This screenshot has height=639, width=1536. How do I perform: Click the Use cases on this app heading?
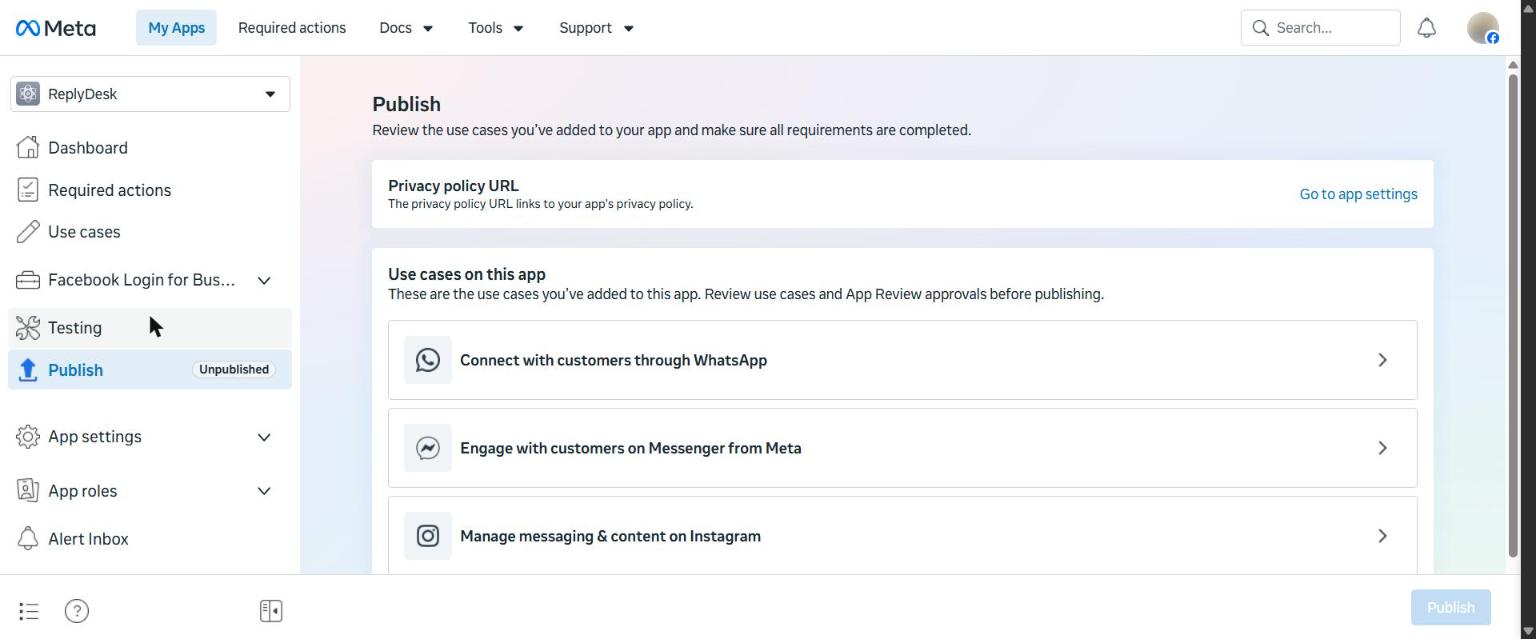[x=467, y=274]
